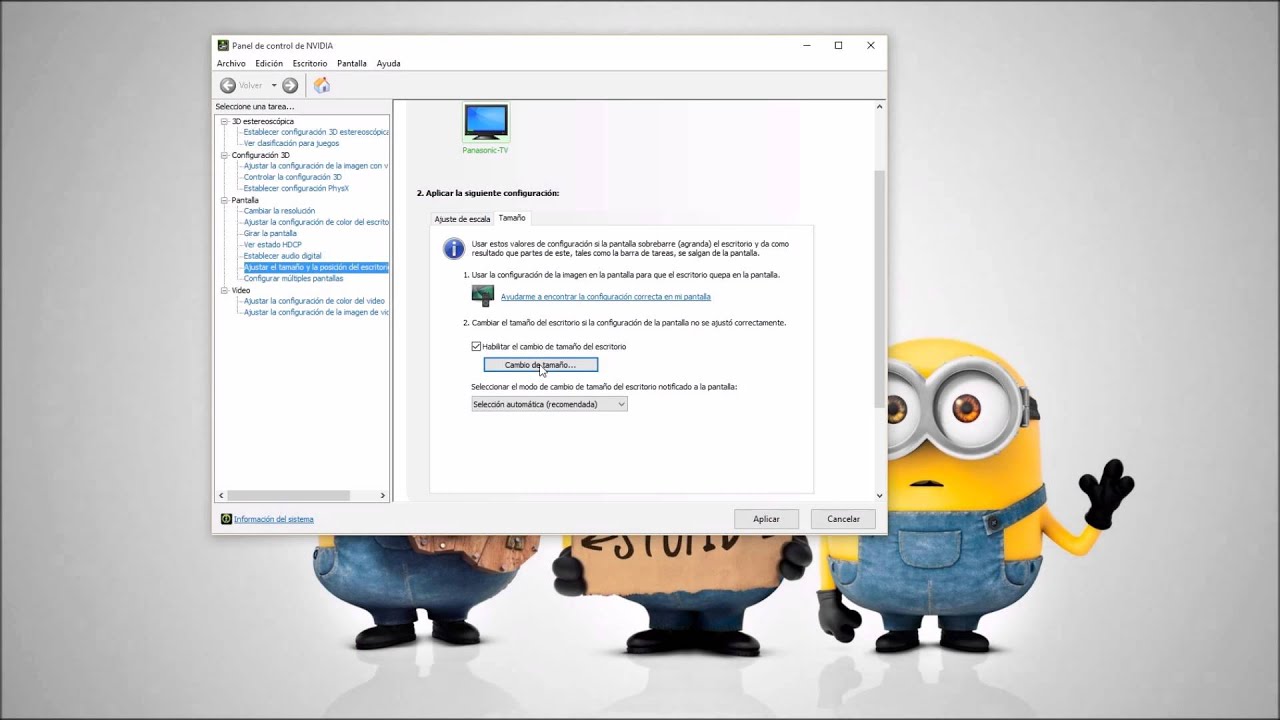Viewport: 1280px width, 720px height.
Task: Select Controlar la configuración 3D
Action: [x=293, y=177]
